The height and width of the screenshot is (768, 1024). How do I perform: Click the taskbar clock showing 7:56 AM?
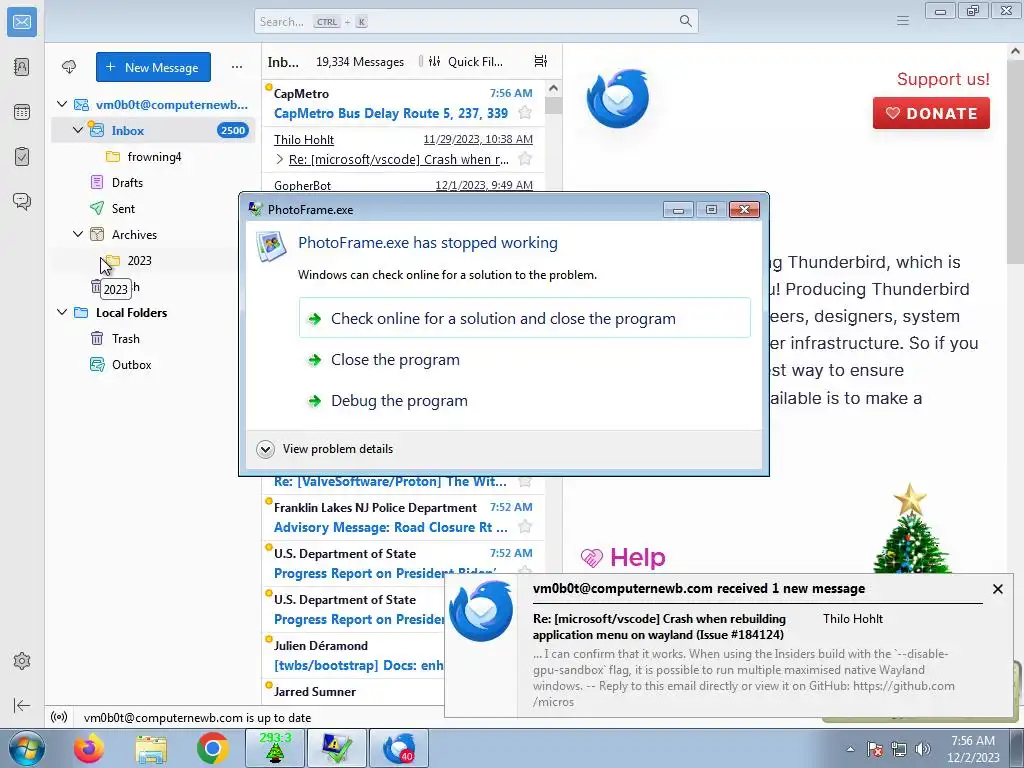[x=973, y=748]
